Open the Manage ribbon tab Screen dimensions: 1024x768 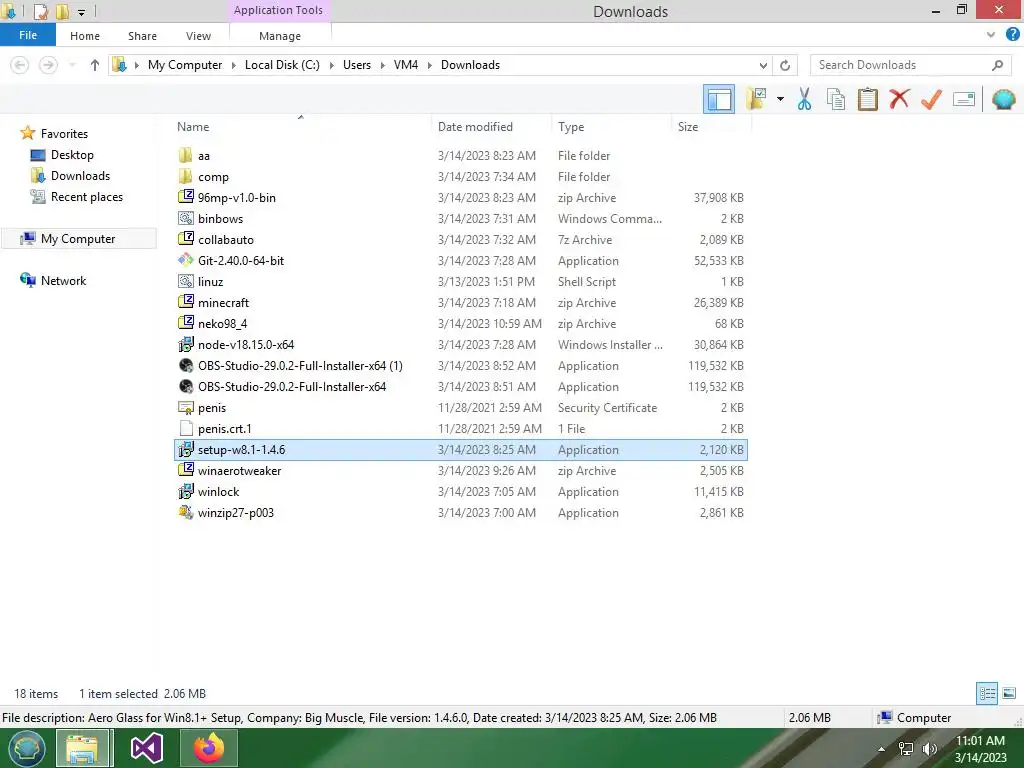click(x=280, y=36)
